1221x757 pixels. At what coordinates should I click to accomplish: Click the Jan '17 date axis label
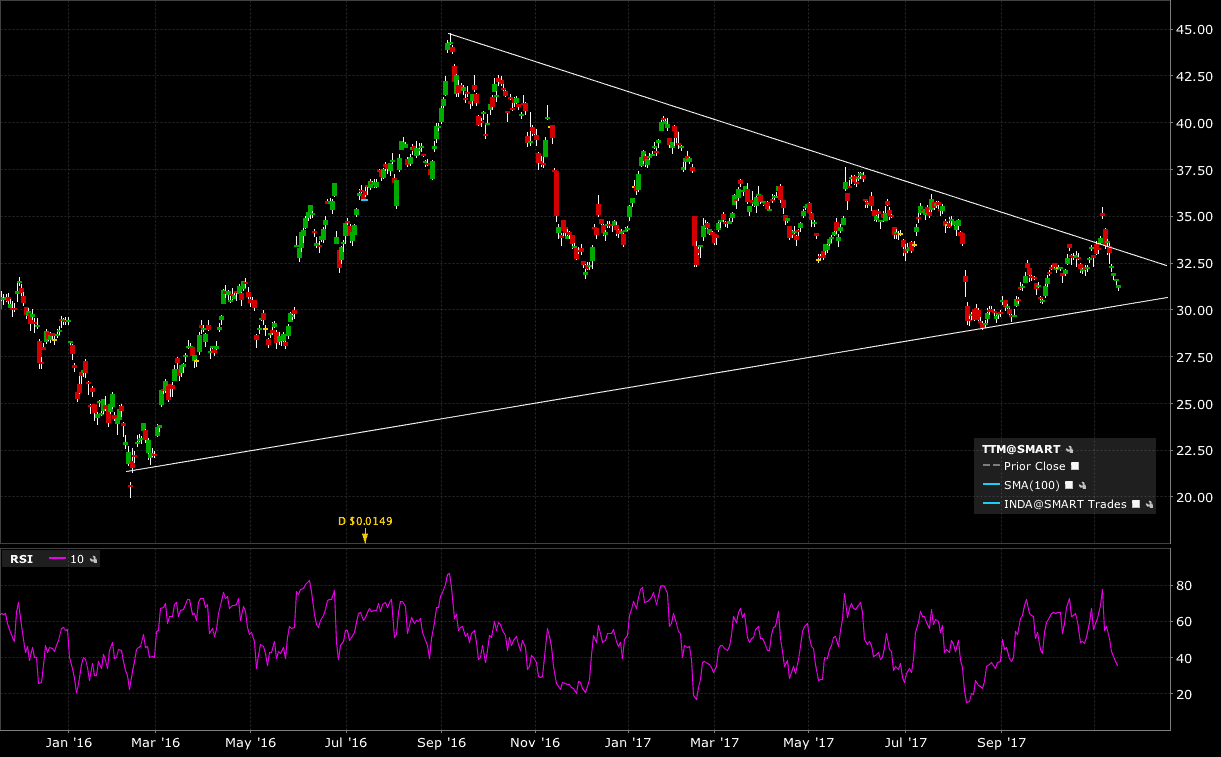629,743
